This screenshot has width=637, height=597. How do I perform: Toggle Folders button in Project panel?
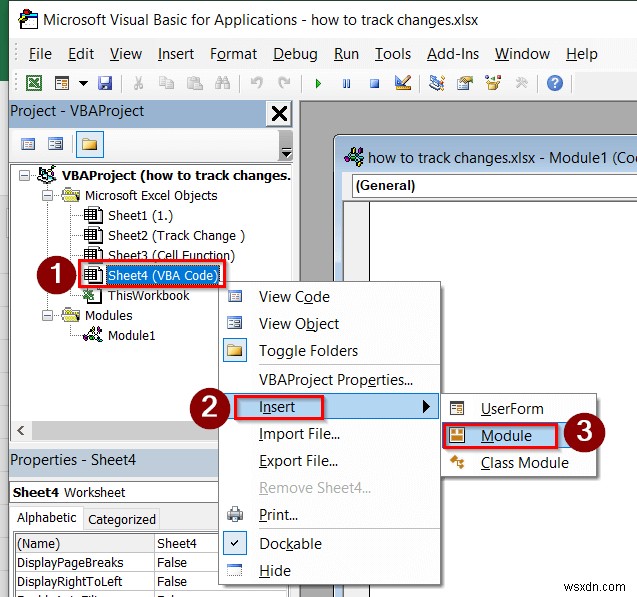89,144
